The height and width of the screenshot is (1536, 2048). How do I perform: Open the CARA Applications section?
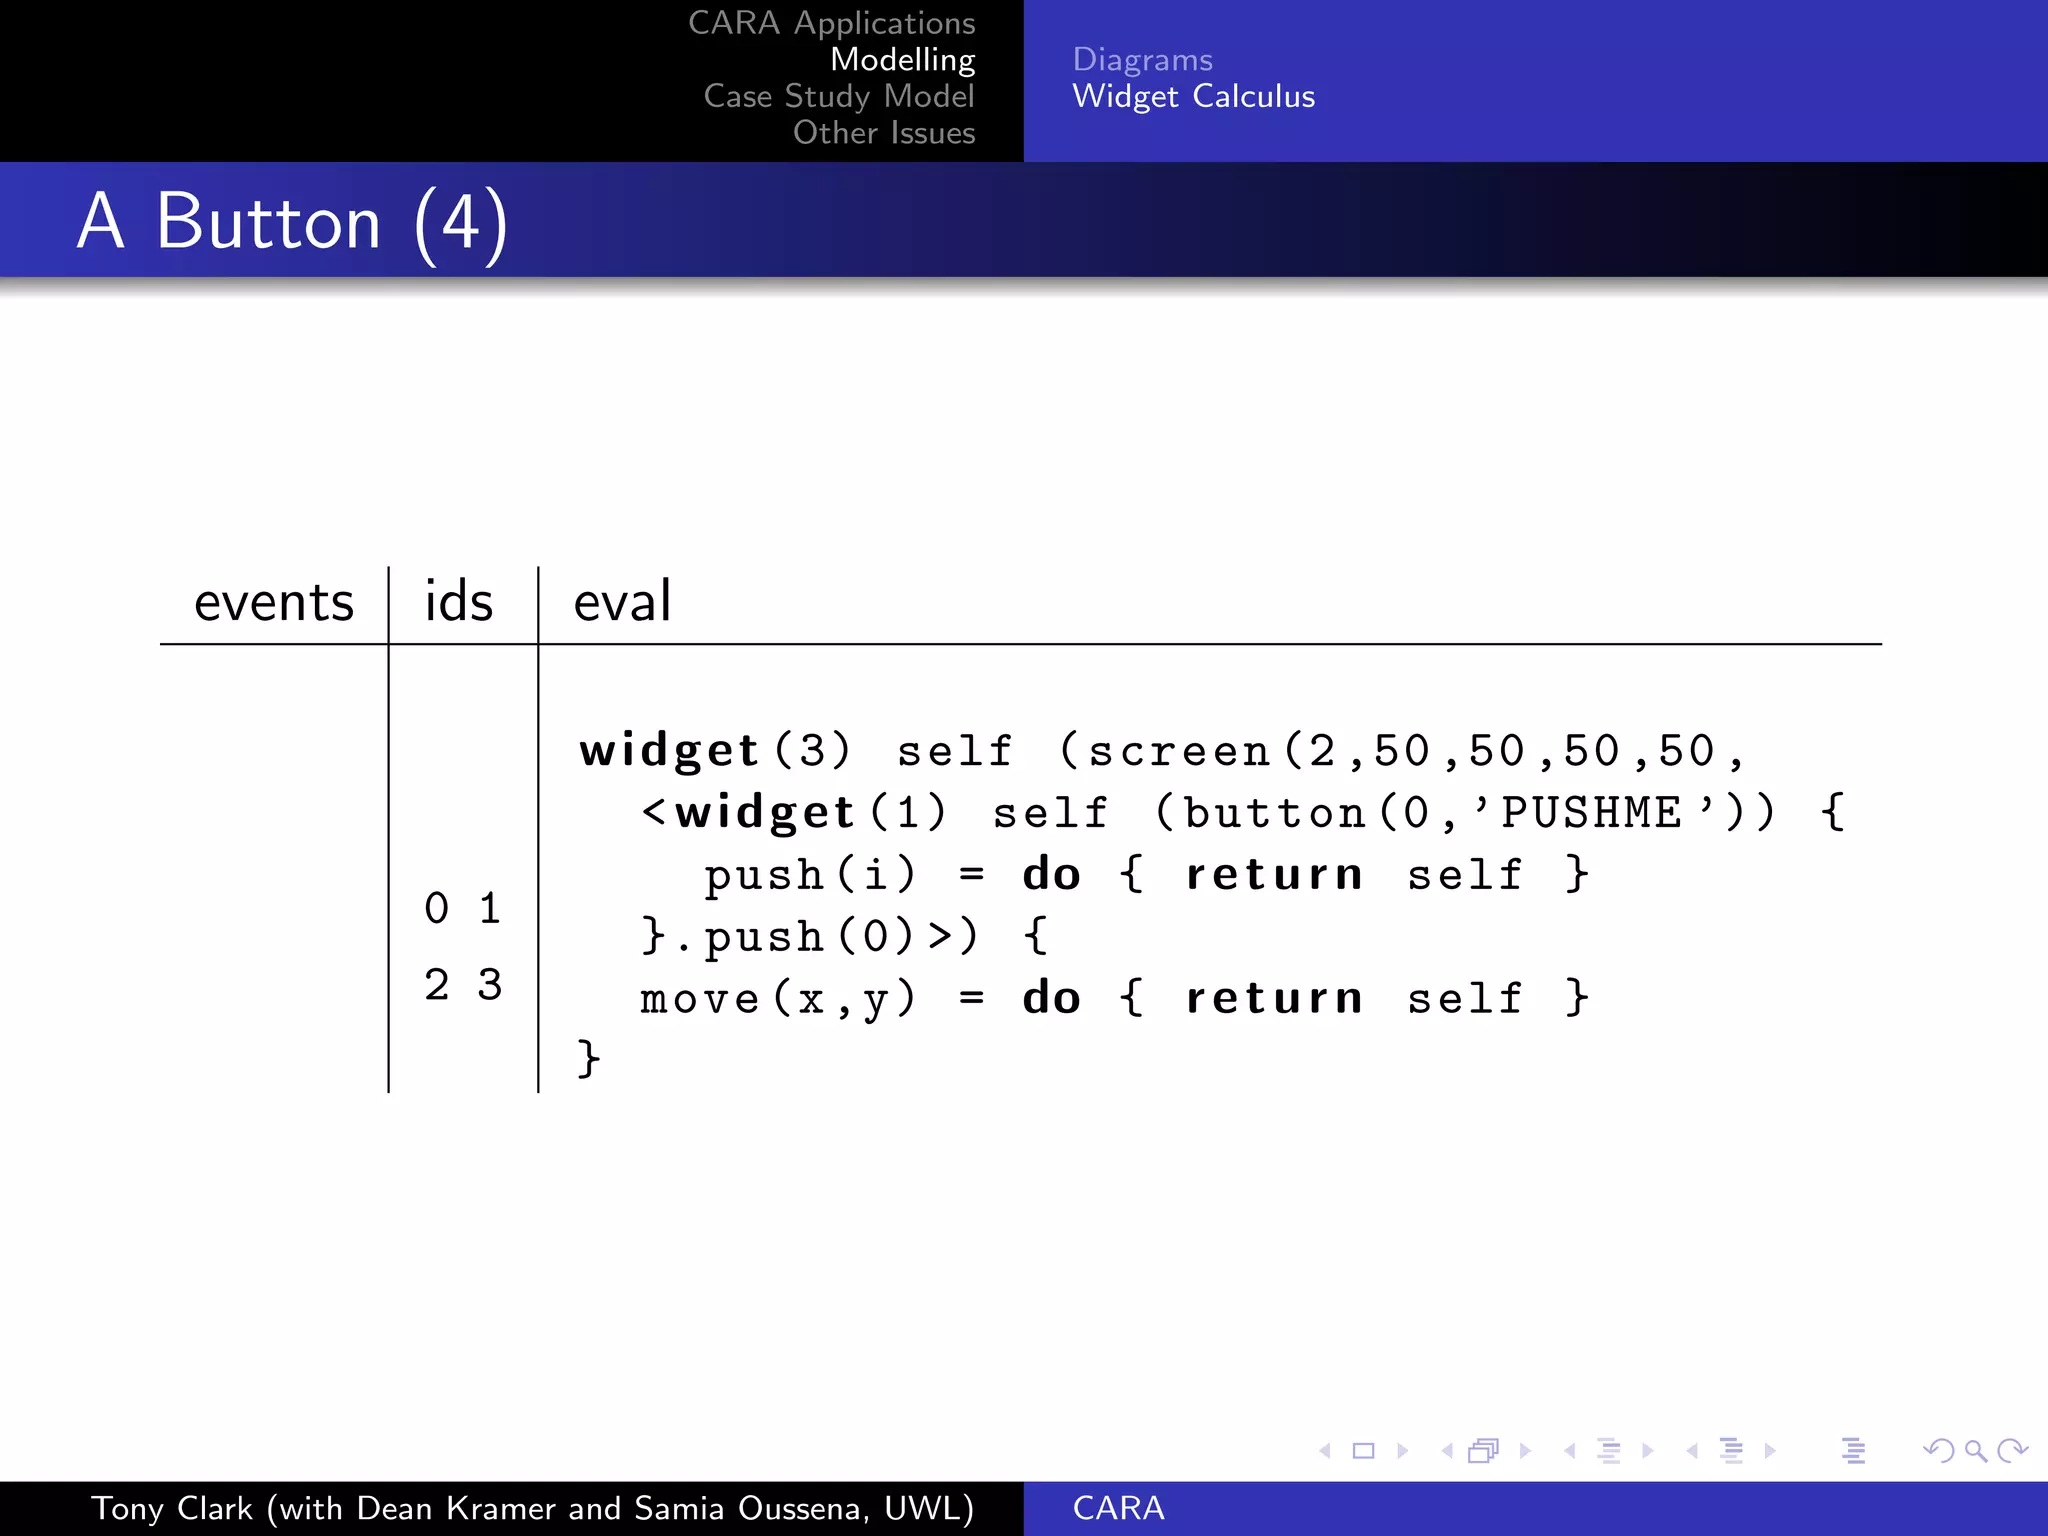[831, 23]
